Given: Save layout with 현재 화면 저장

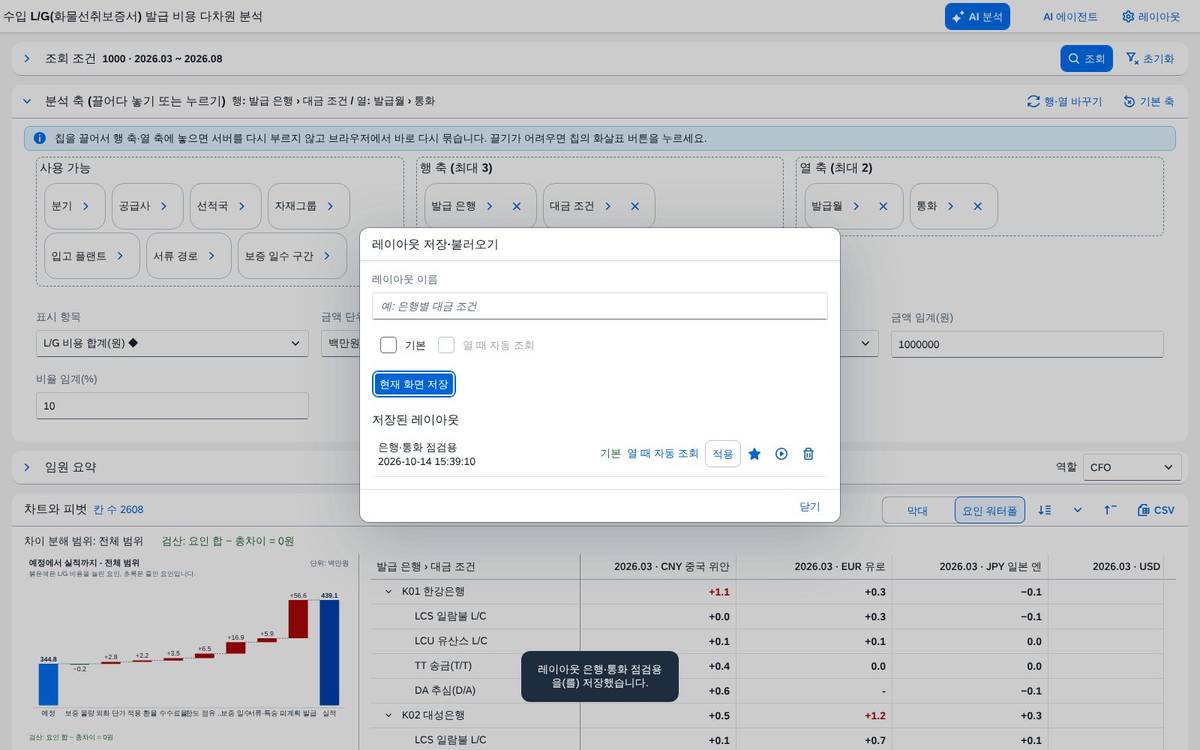Looking at the screenshot, I should [x=414, y=384].
